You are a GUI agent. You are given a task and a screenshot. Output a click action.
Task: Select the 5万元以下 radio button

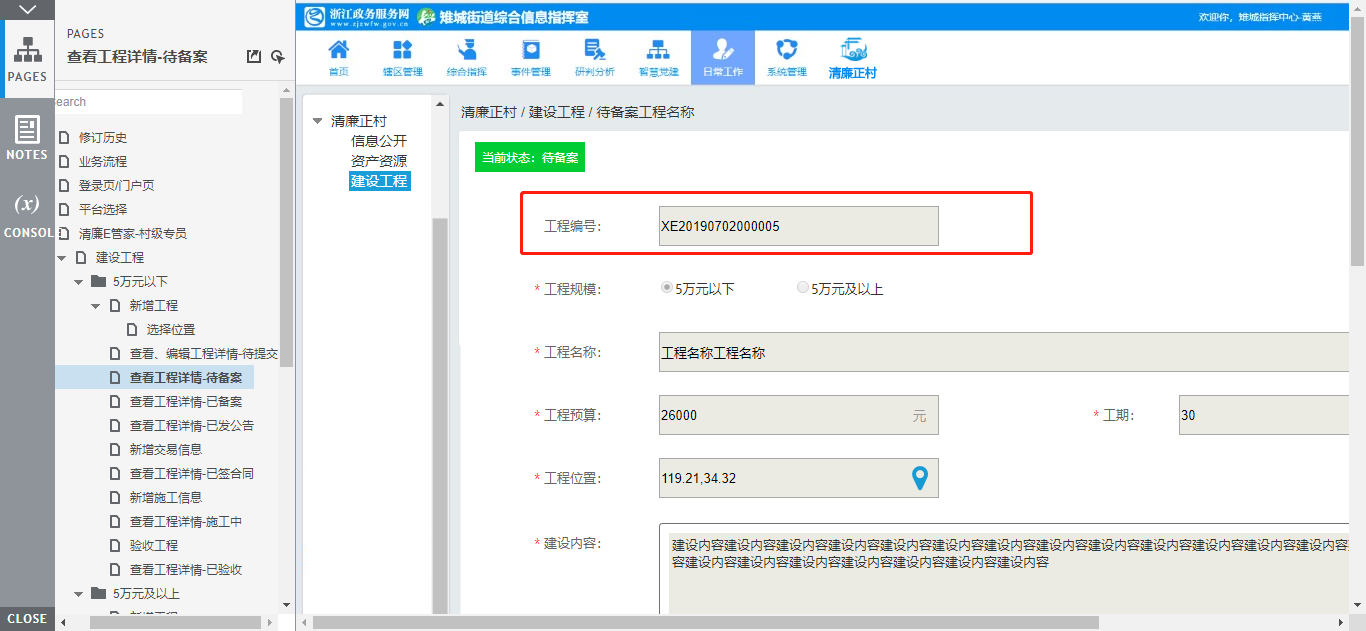click(x=667, y=288)
